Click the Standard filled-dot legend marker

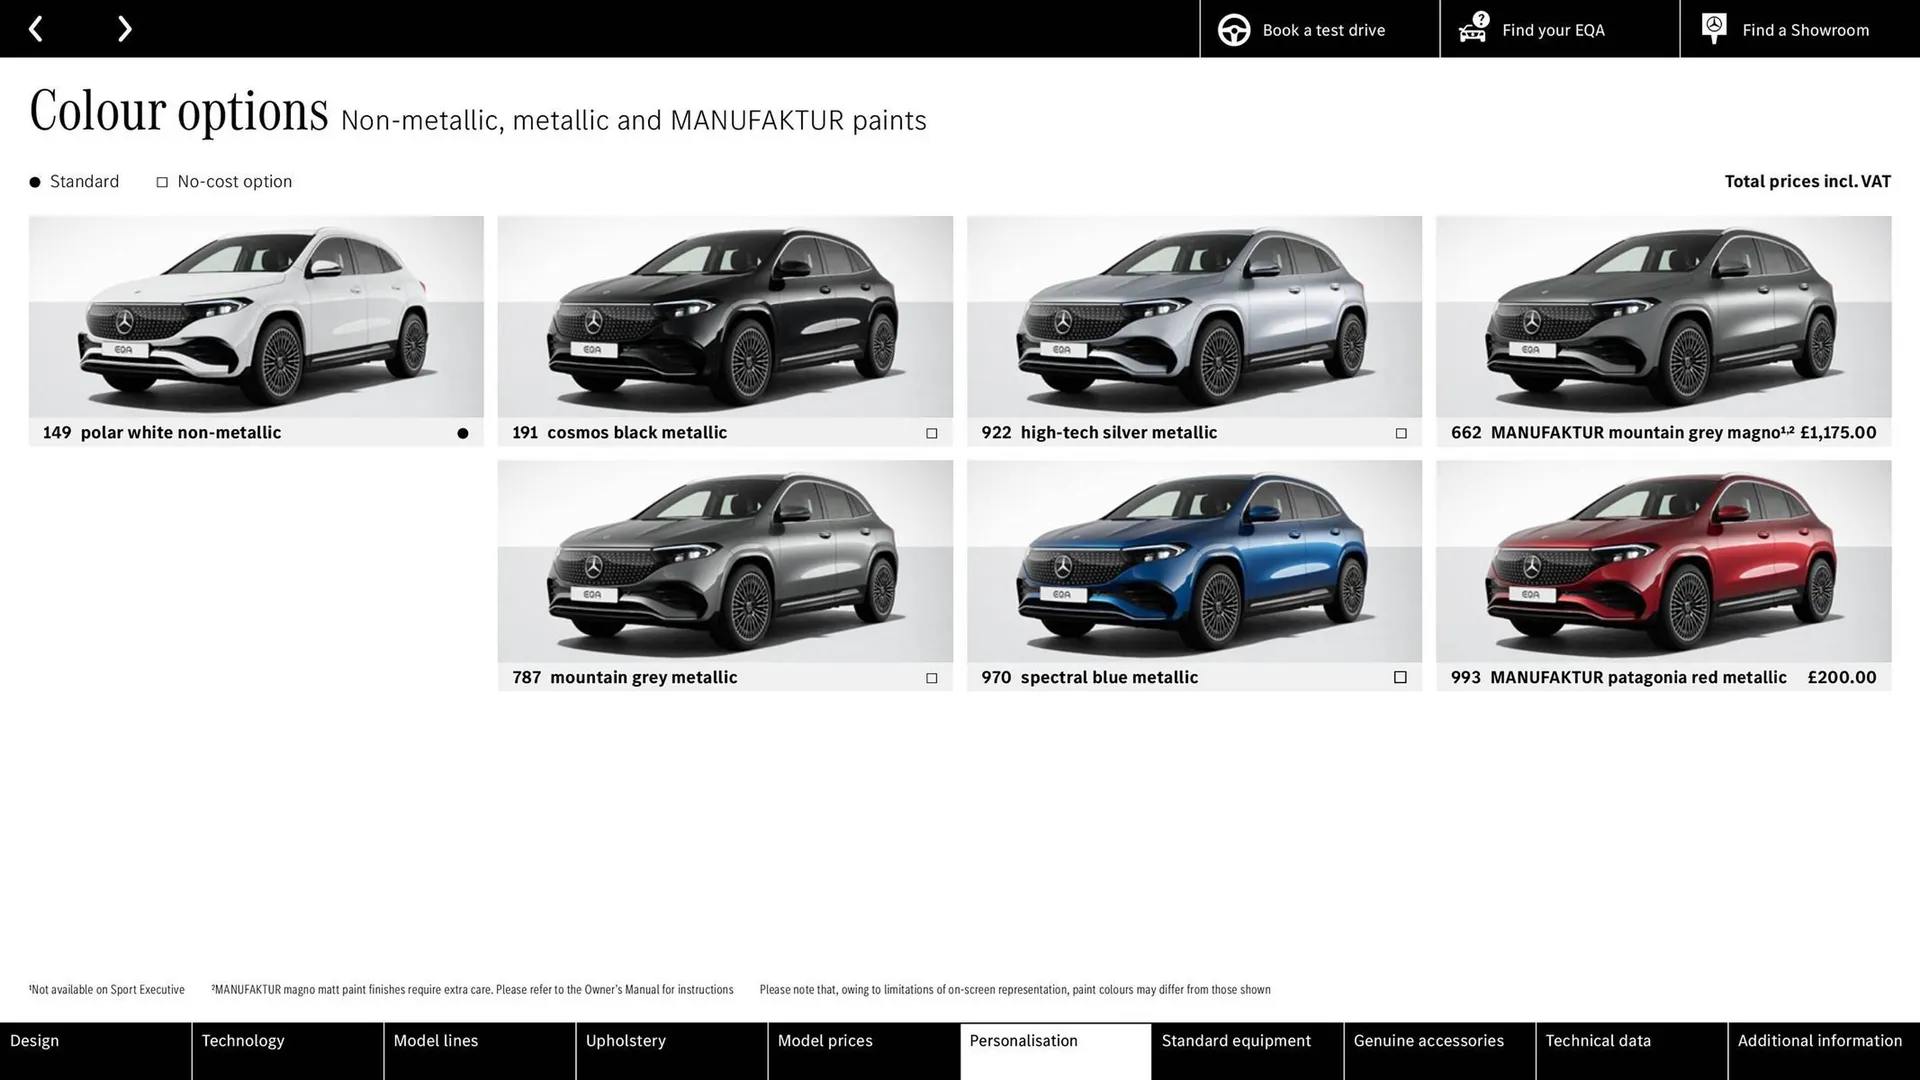pyautogui.click(x=33, y=181)
